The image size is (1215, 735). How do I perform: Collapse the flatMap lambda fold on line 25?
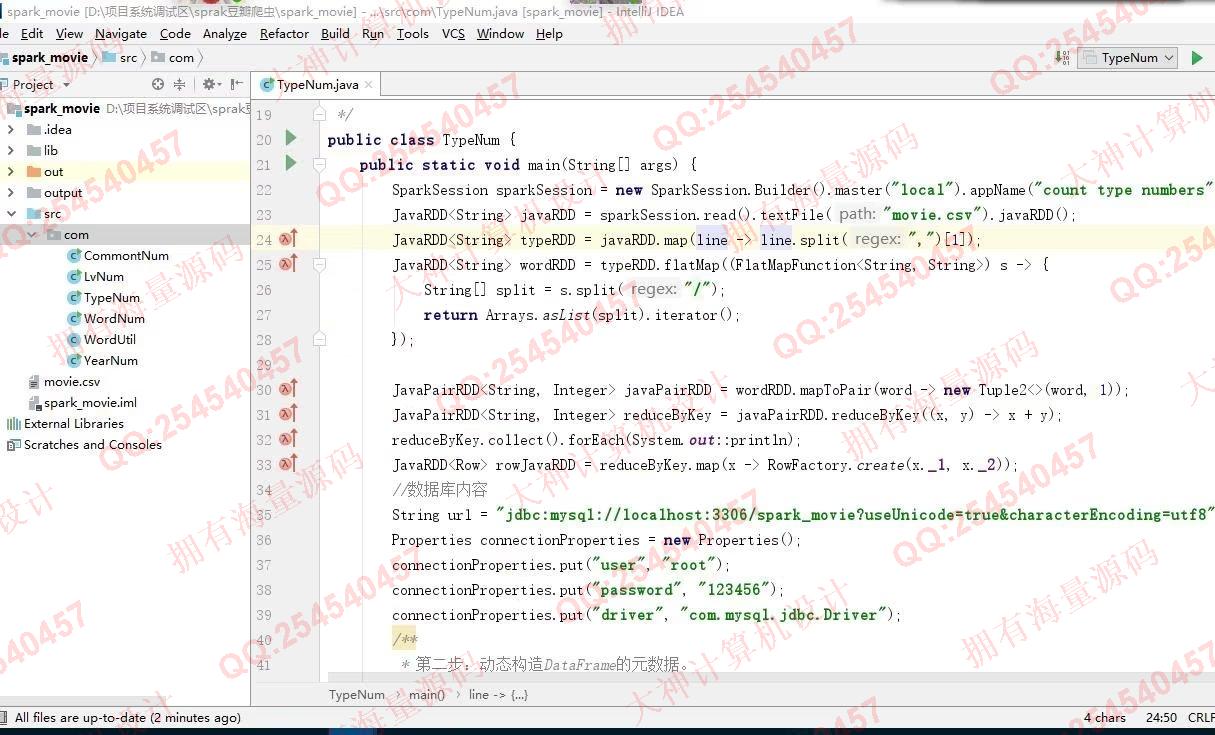[319, 264]
